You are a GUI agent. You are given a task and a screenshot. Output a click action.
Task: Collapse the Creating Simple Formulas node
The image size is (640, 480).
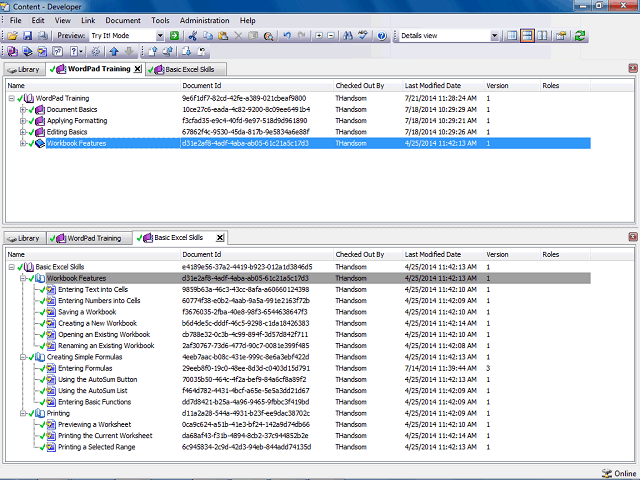pyautogui.click(x=23, y=357)
